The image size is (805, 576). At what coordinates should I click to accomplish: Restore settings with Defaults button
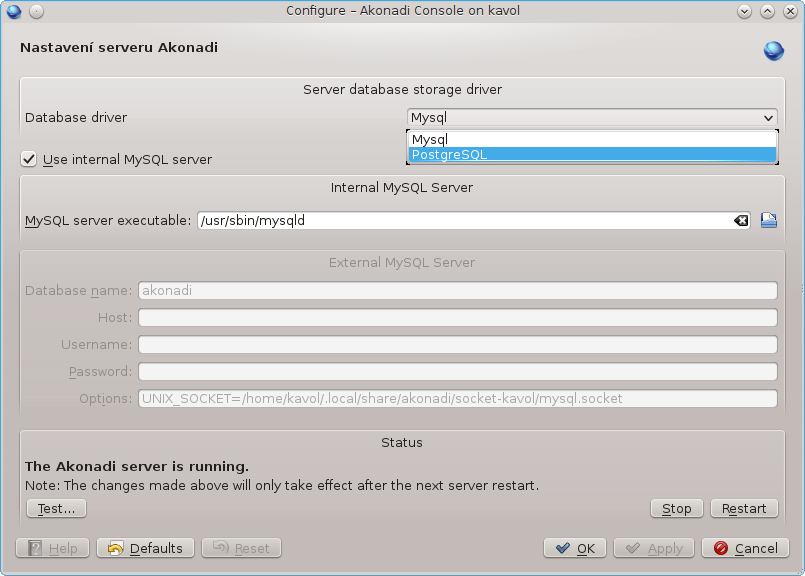(146, 548)
